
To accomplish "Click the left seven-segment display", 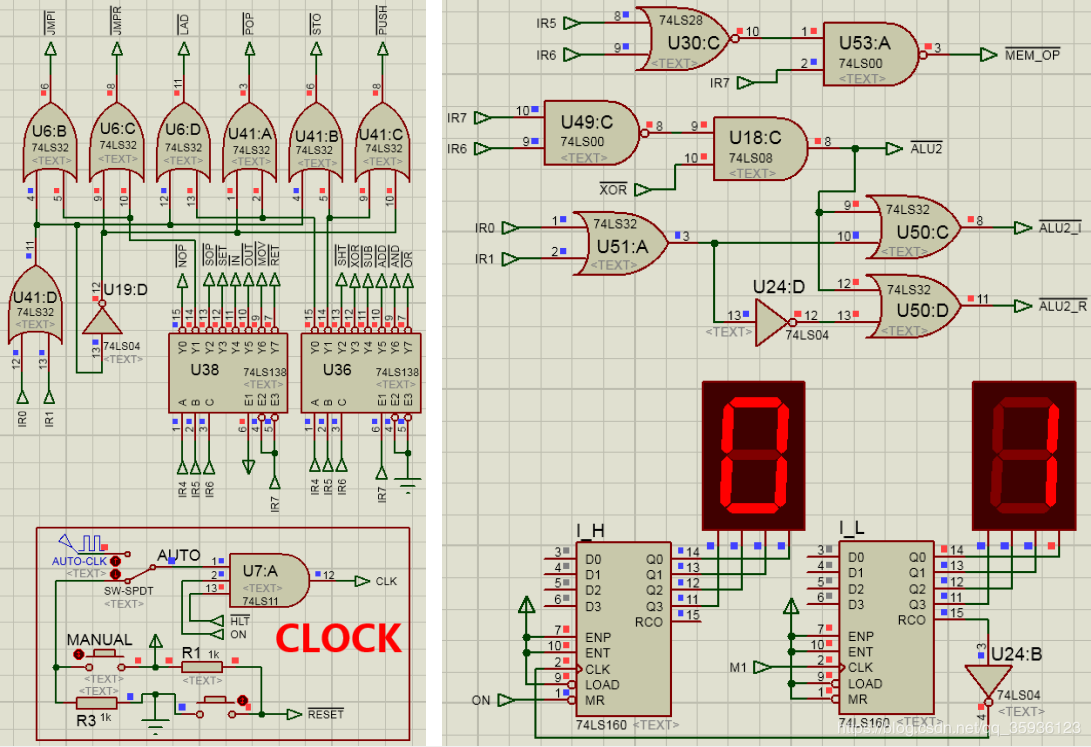I will 753,454.
